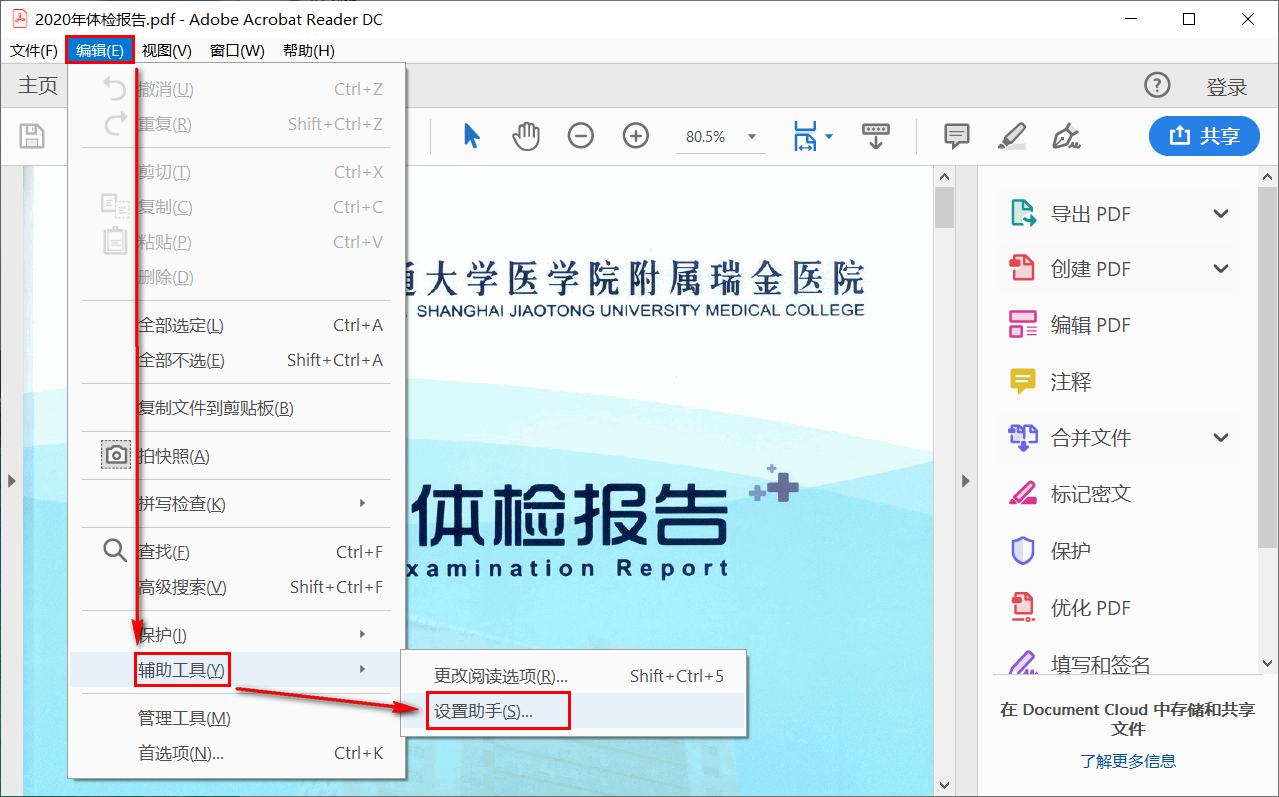Click the 编辑(E) menu title

(x=100, y=51)
